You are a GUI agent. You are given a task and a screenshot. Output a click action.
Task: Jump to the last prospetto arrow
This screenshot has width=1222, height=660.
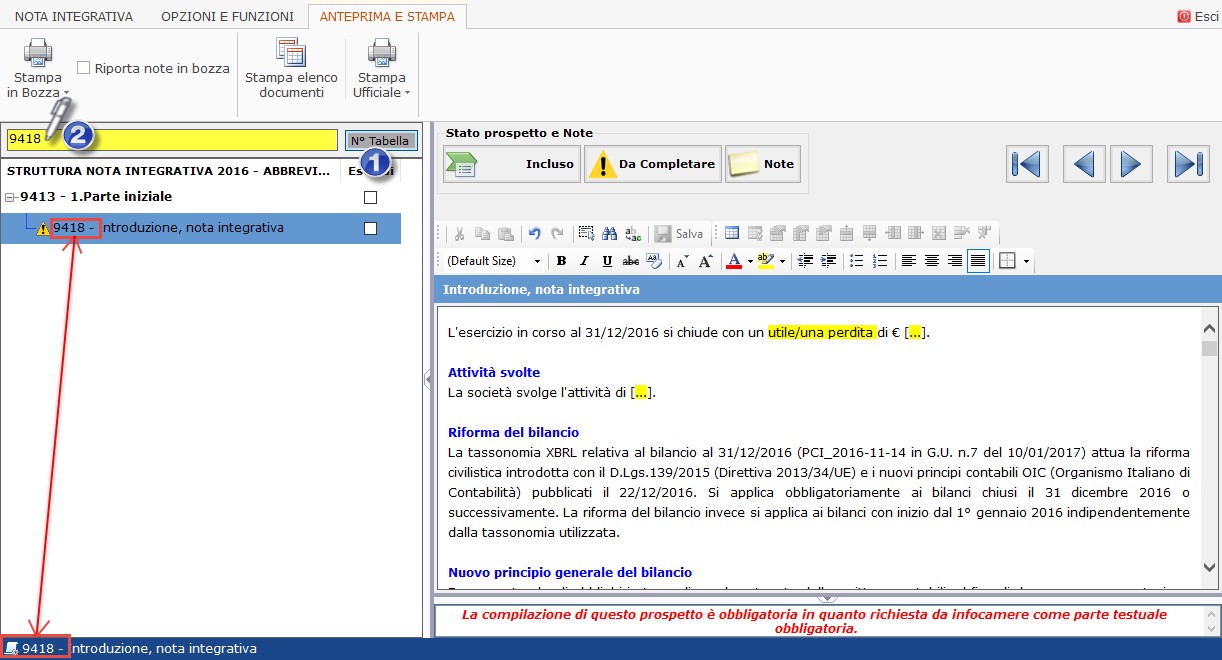1187,163
